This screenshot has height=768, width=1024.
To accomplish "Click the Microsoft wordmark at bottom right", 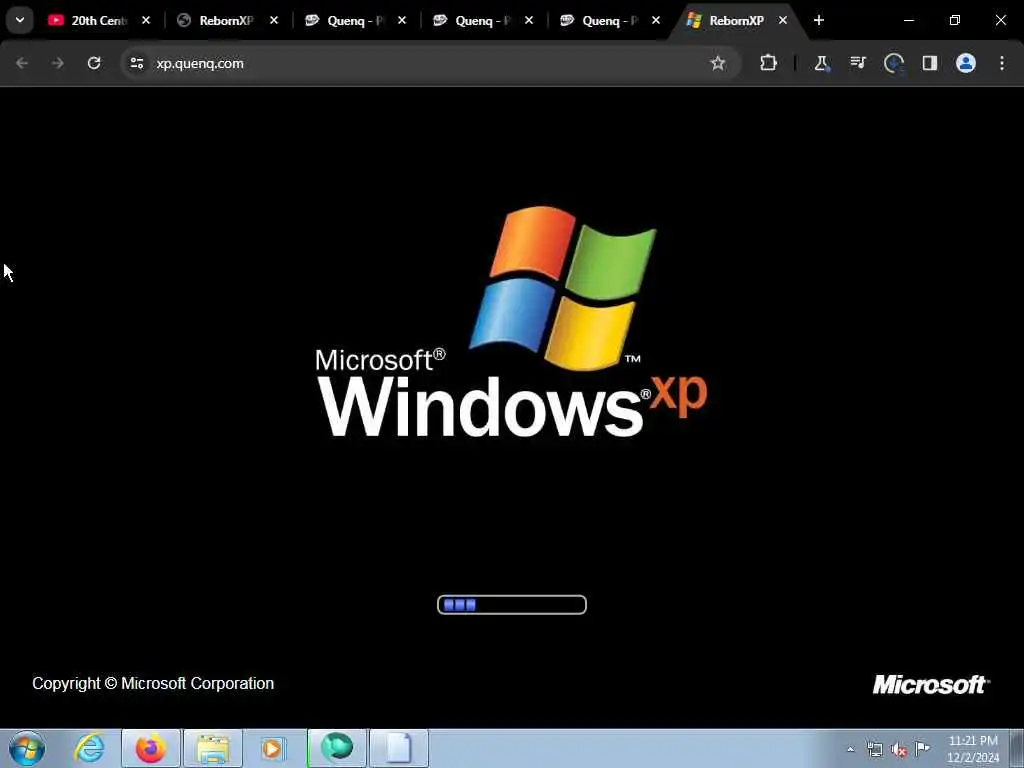I will click(x=931, y=684).
